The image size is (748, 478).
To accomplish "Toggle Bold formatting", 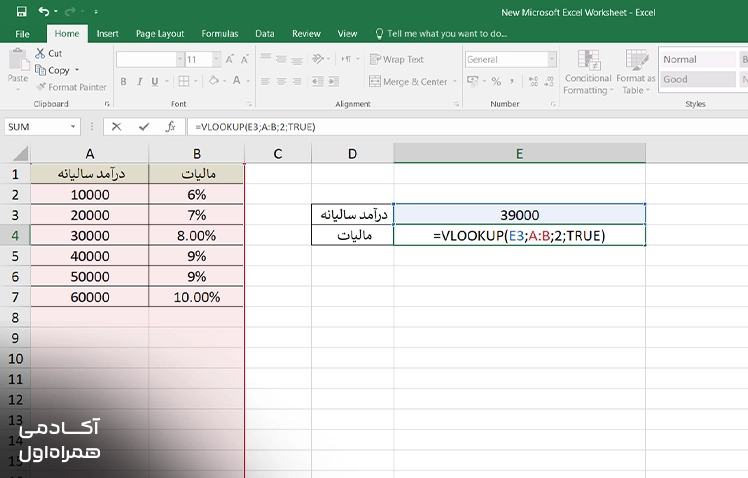I will [124, 82].
